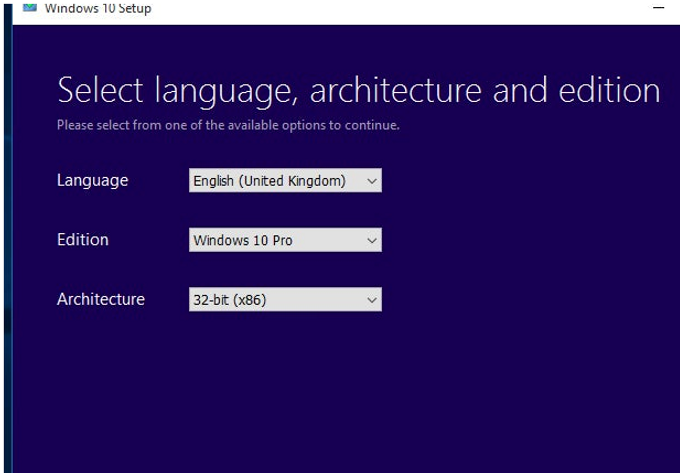Screen dimensions: 680x473
Task: Click the Edition label
Action: [x=82, y=240]
